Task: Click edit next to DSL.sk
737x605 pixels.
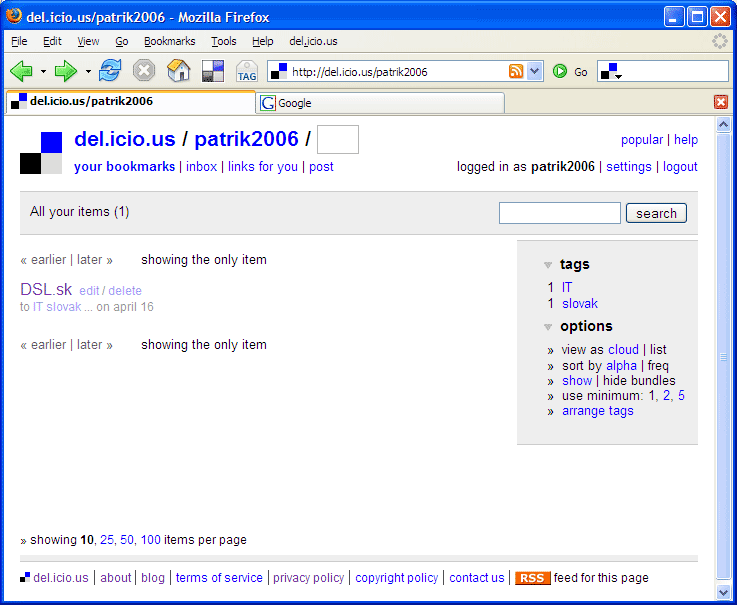Action: [89, 291]
